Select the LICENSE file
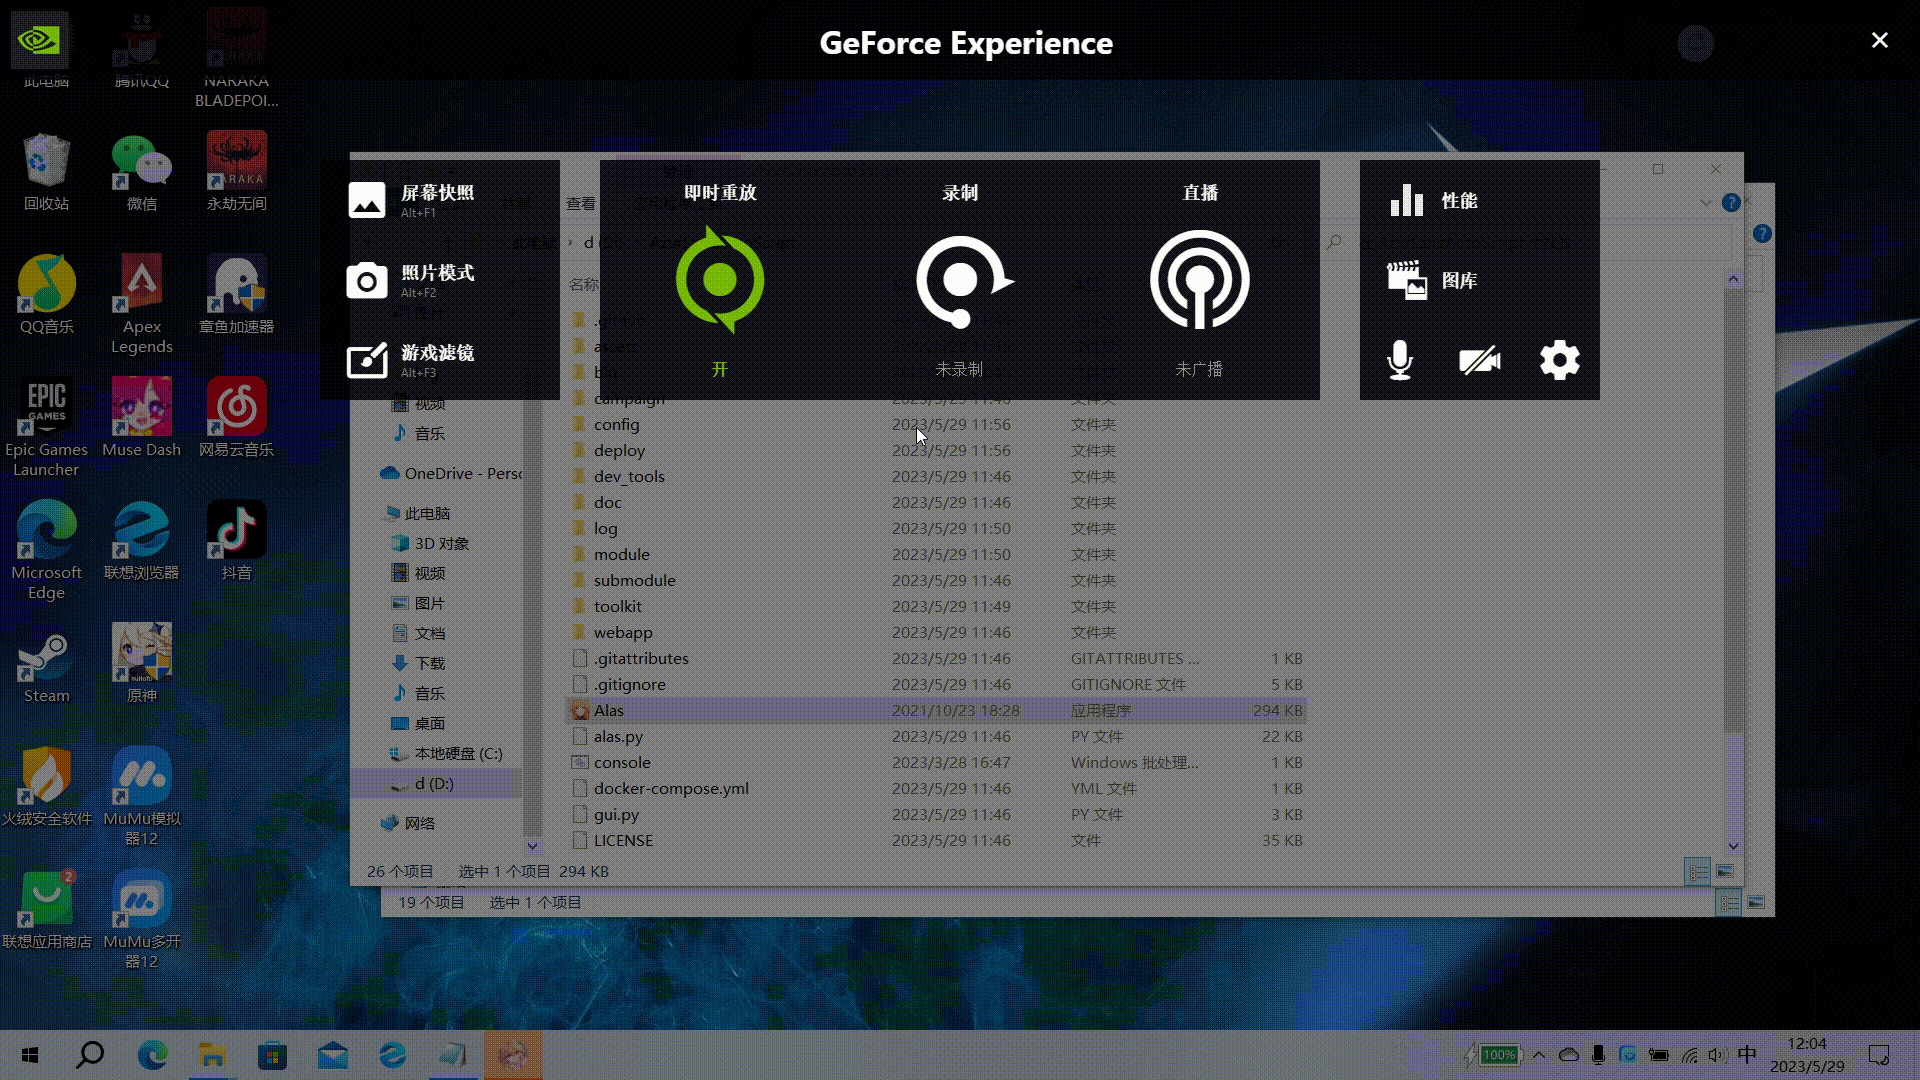The height and width of the screenshot is (1080, 1920). [x=936, y=840]
